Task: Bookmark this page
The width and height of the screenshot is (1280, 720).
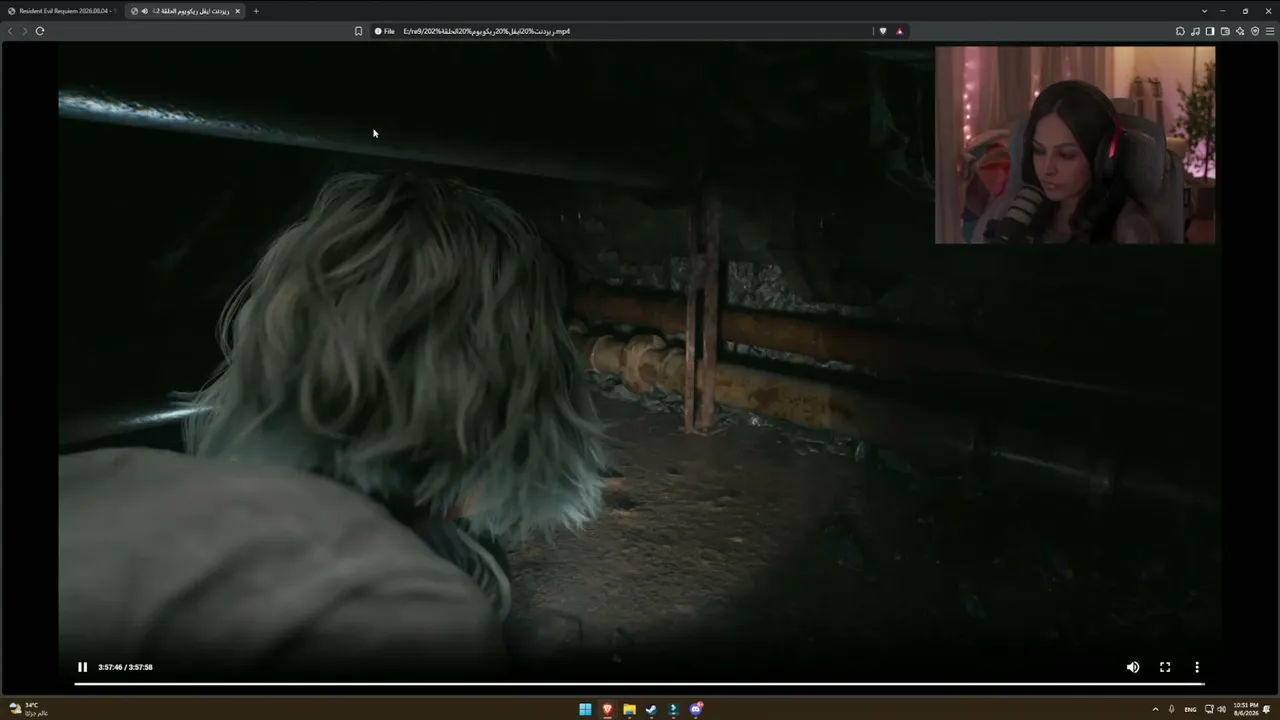Action: tap(358, 31)
